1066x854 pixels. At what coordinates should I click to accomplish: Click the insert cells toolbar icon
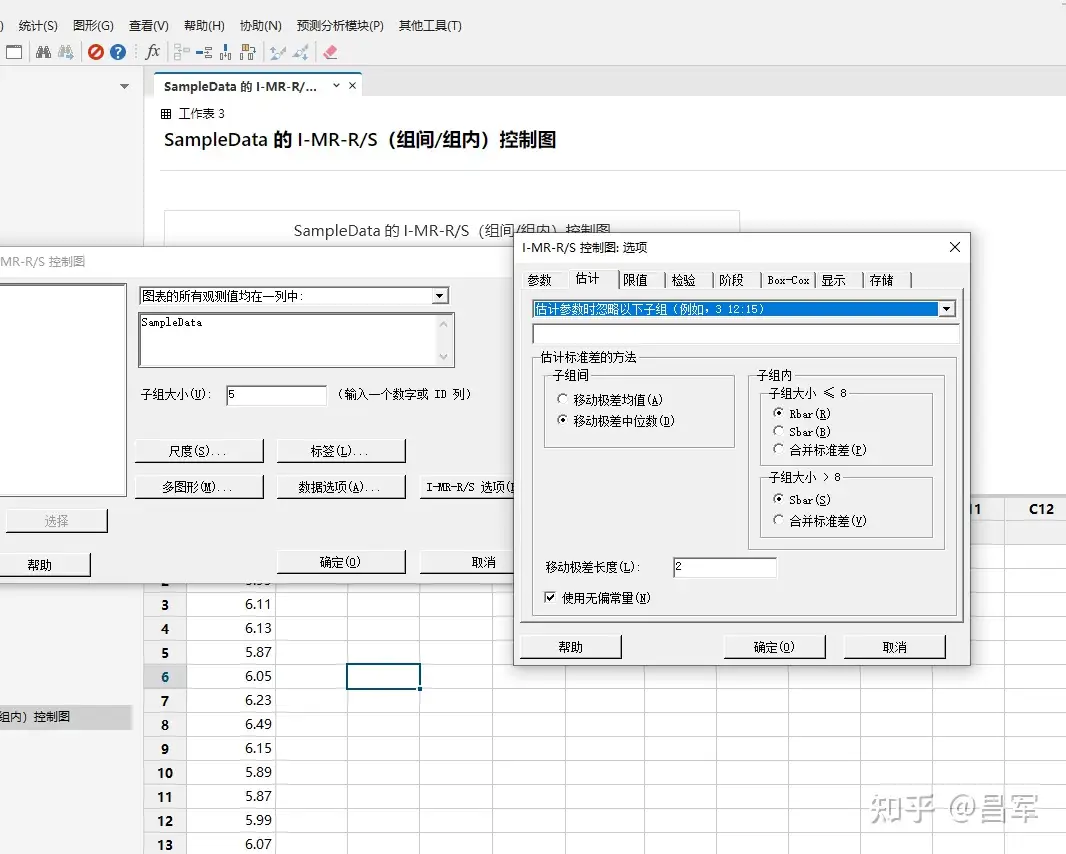click(x=182, y=52)
